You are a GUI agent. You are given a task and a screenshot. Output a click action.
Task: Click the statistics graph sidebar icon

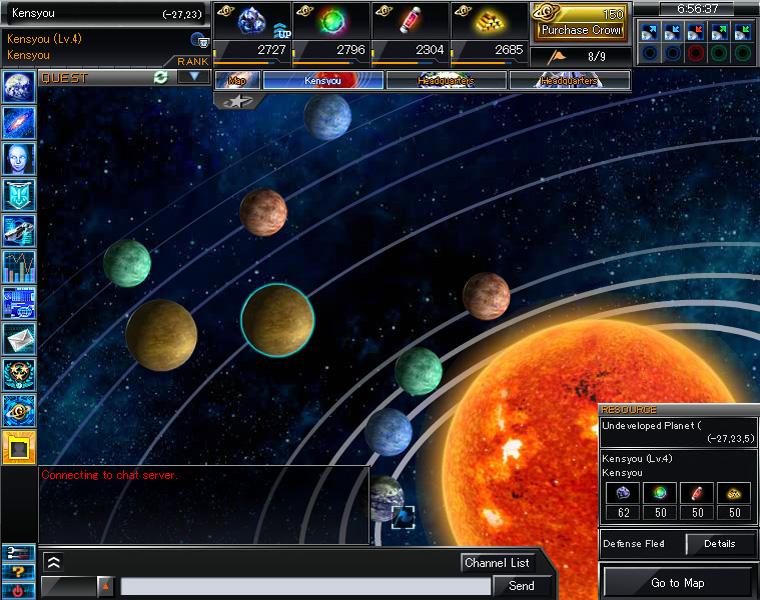pos(19,267)
